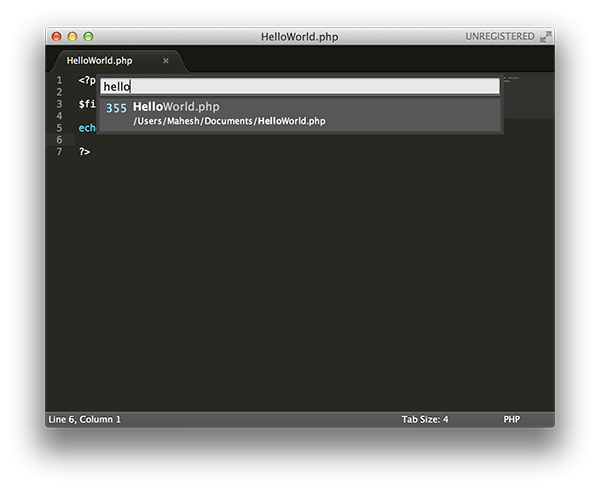Close the HelloWorld.php tab with its x icon

(x=166, y=61)
